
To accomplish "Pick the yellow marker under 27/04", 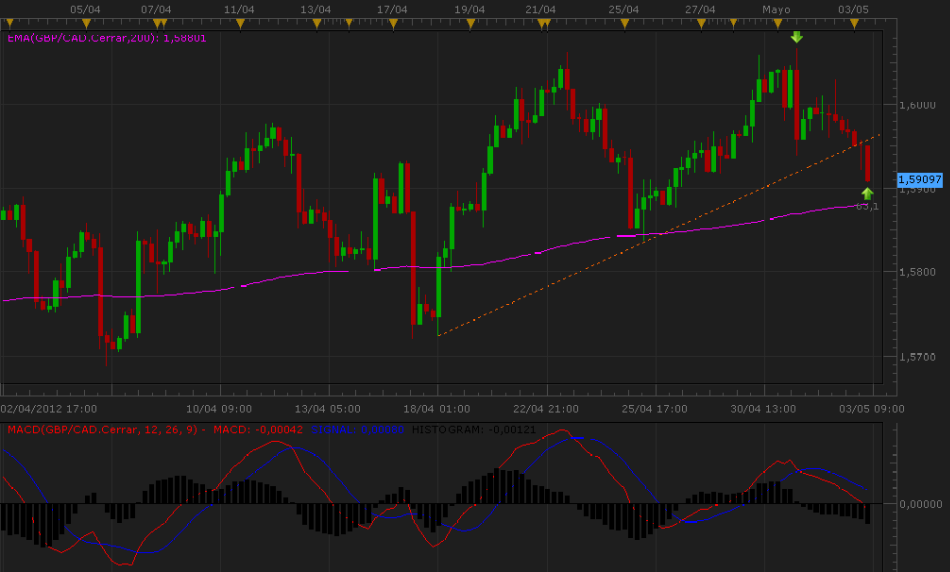I will click(x=700, y=22).
